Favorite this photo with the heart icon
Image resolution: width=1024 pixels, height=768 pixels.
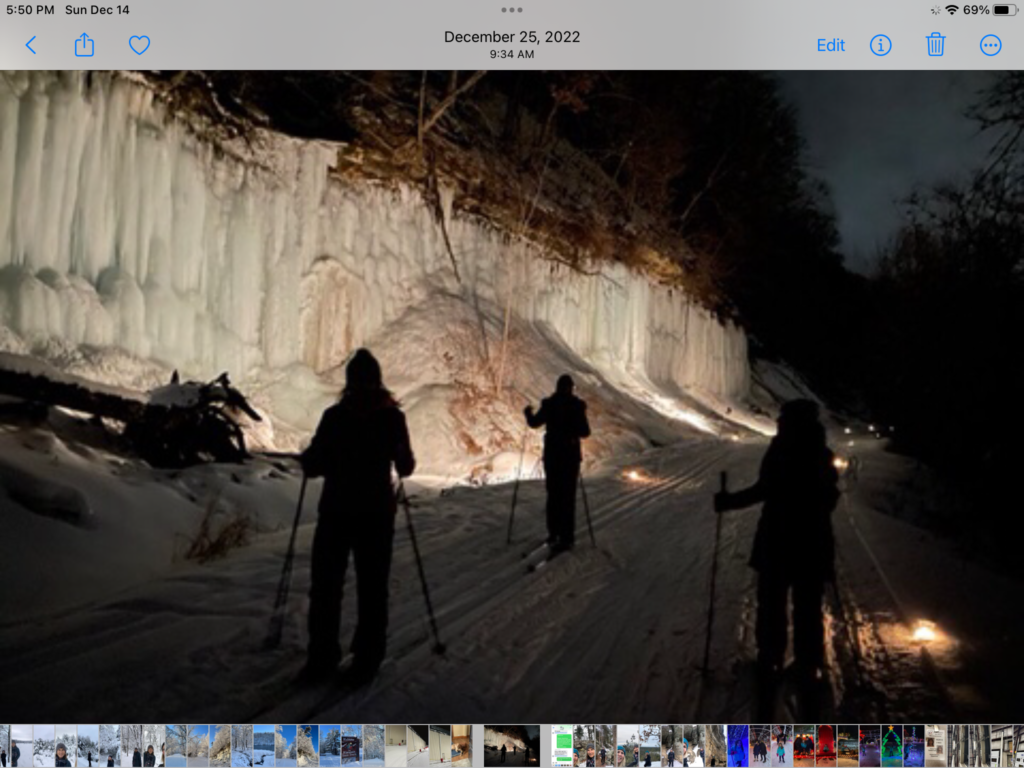pos(139,45)
